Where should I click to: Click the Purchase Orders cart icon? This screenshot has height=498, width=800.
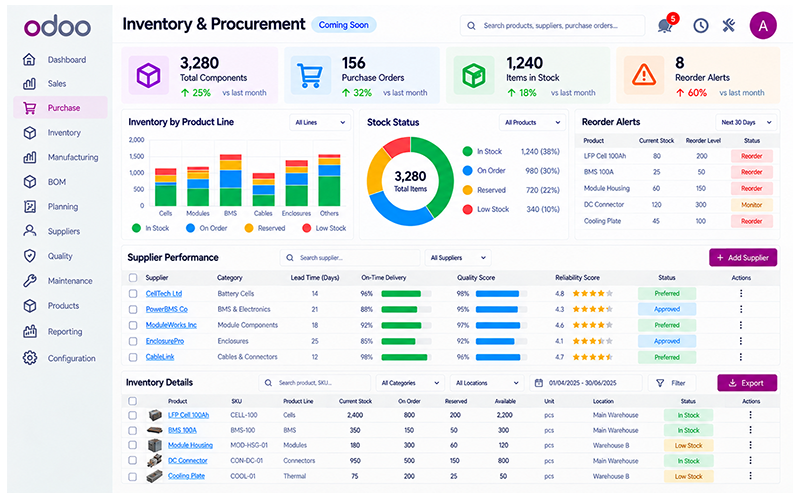coord(310,76)
